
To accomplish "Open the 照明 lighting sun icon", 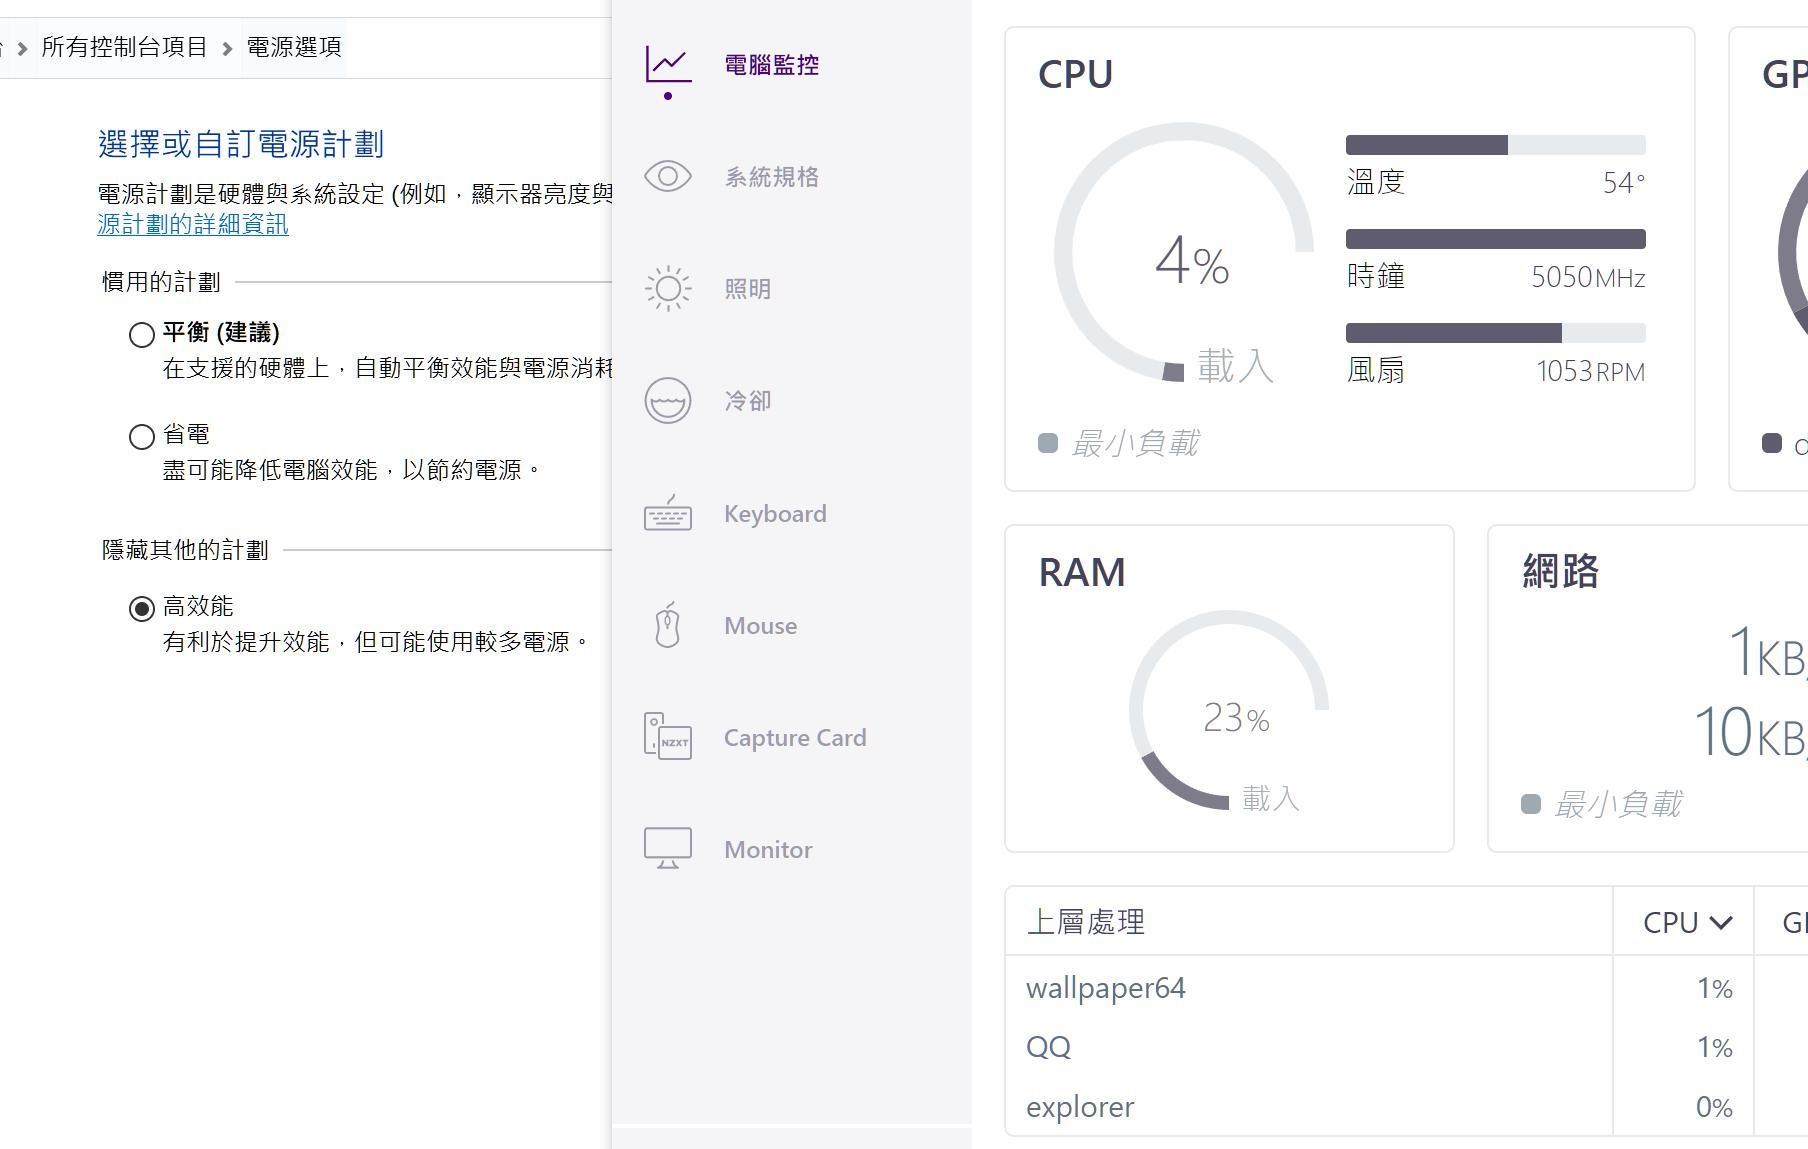I will (x=668, y=289).
